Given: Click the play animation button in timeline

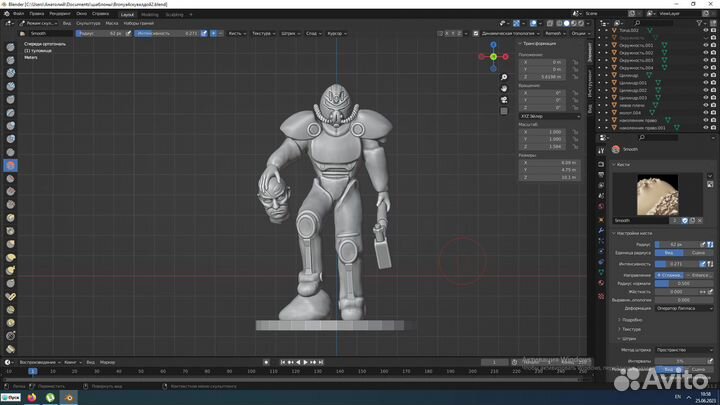Looking at the screenshot, I should pos(306,362).
